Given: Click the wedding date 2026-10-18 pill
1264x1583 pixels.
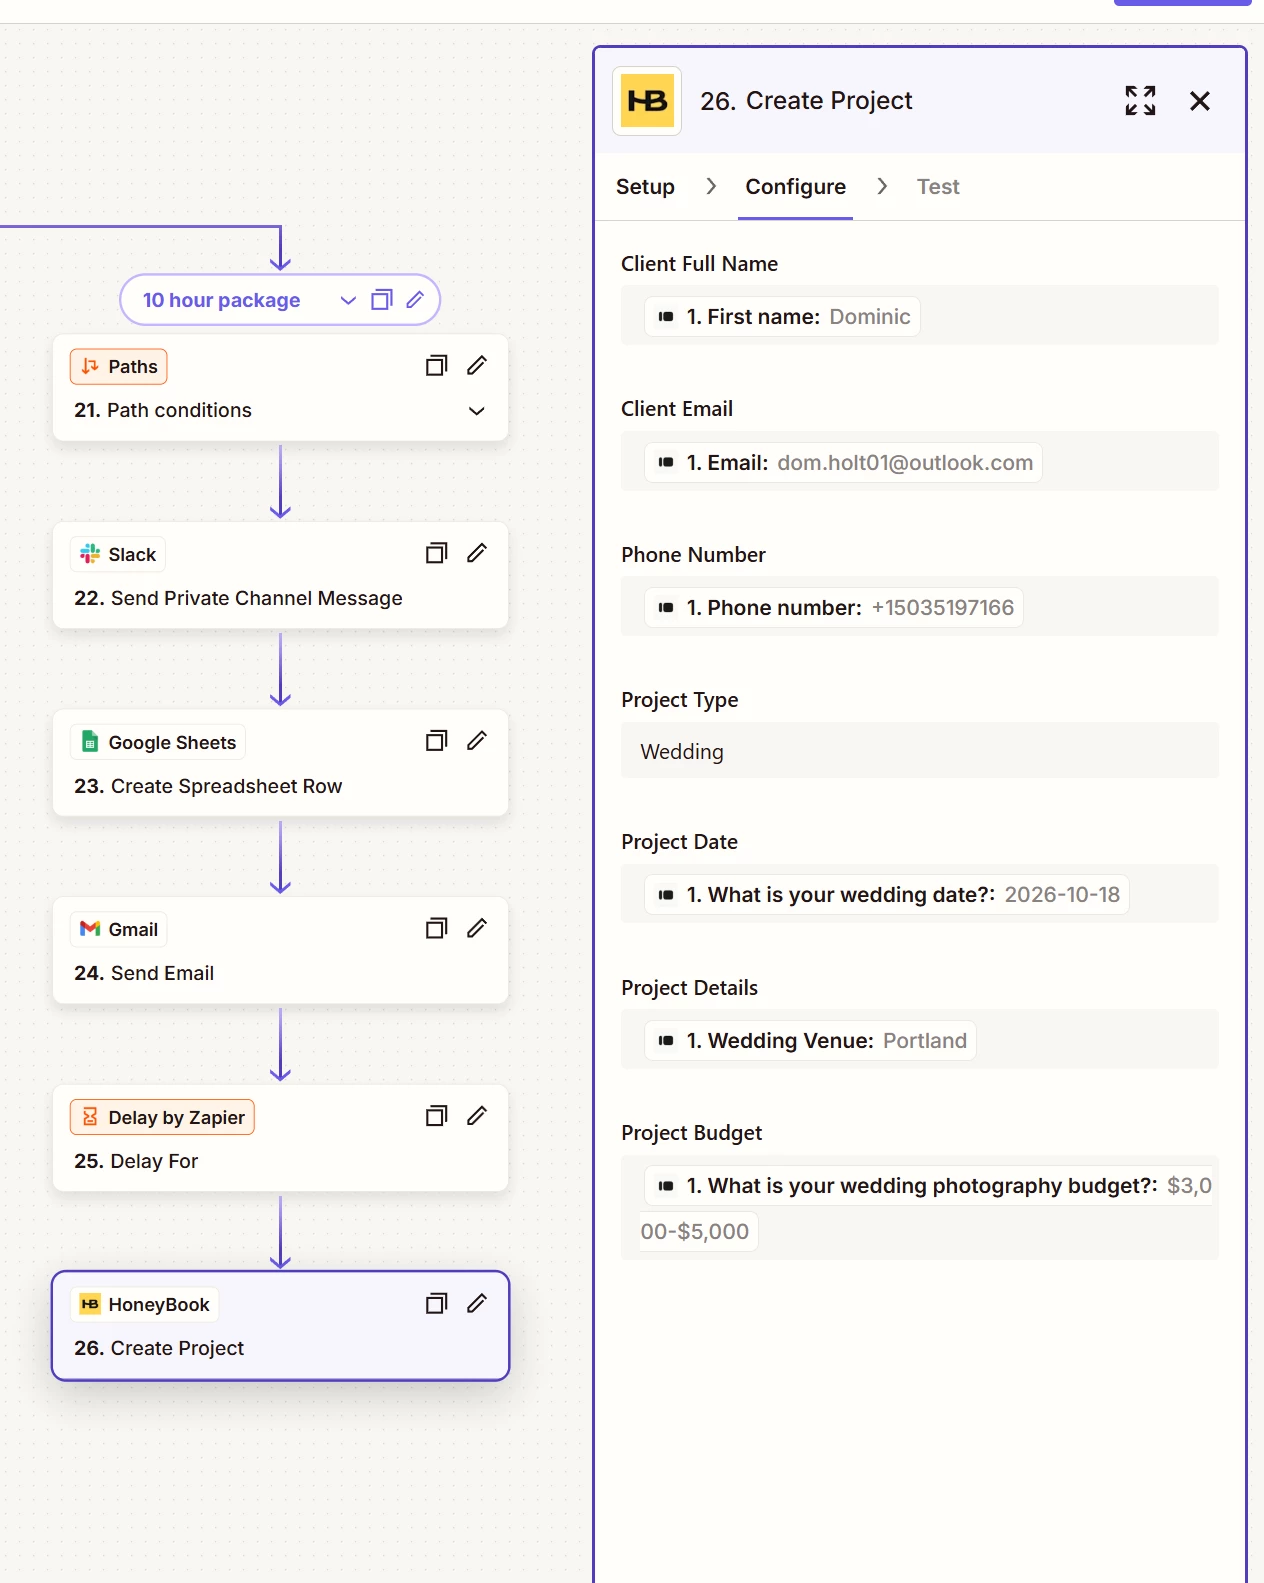Looking at the screenshot, I should 887,895.
